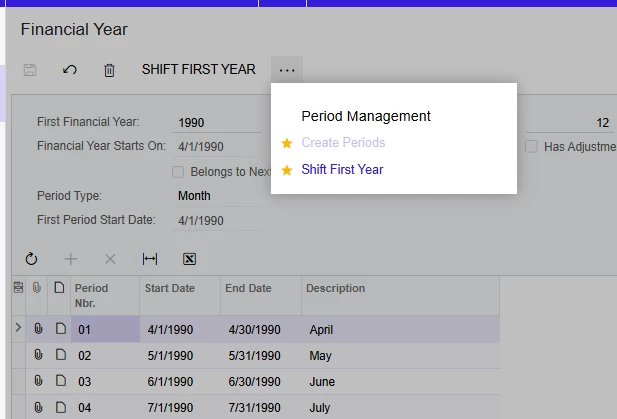Image resolution: width=617 pixels, height=419 pixels.
Task: Toggle the Belongs to Next Year checkbox
Action: click(x=178, y=172)
